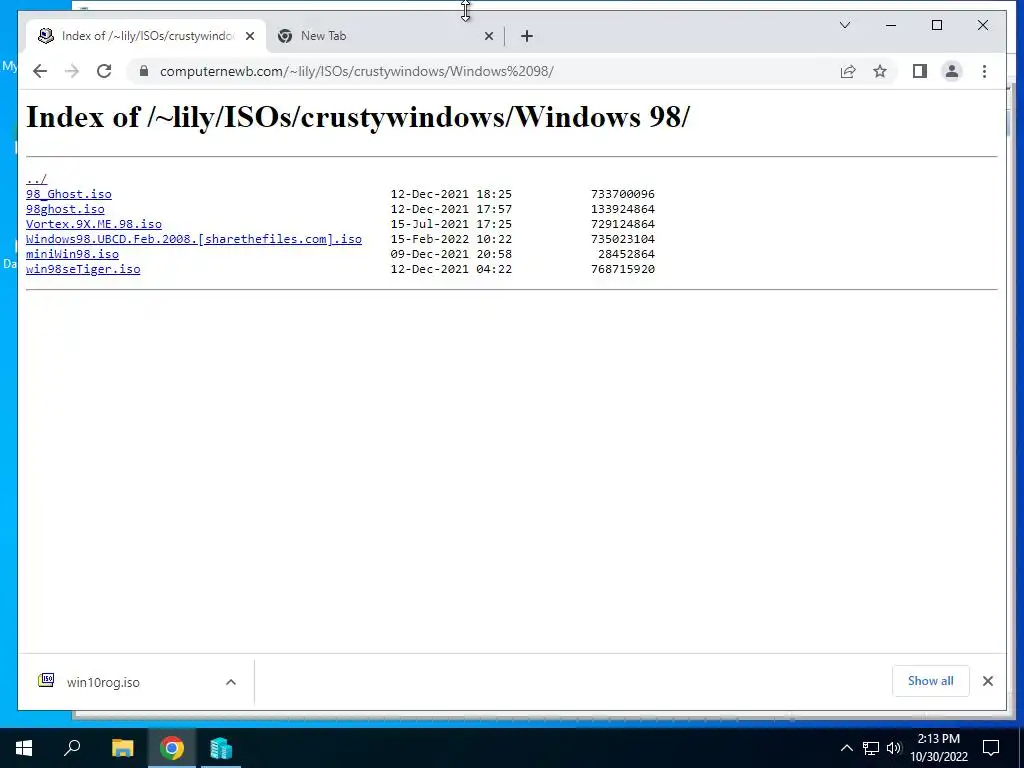This screenshot has width=1024, height=768.
Task: Open the Chrome side panel
Action: click(920, 71)
